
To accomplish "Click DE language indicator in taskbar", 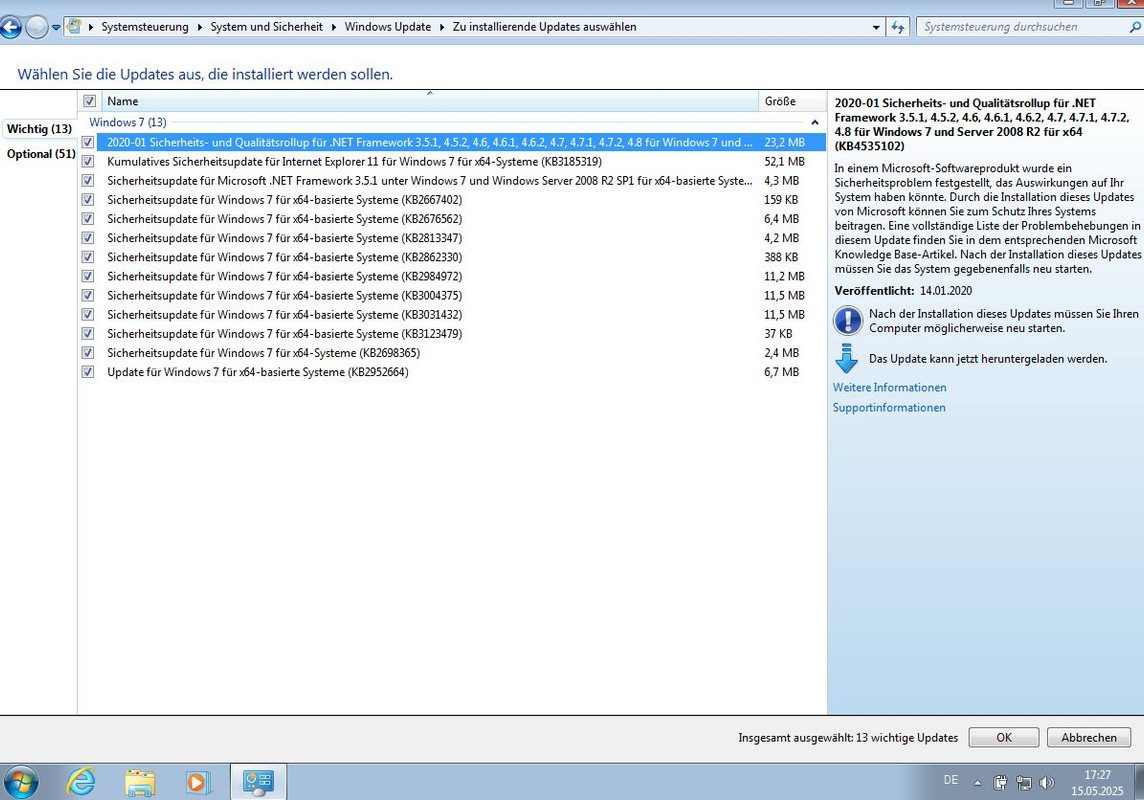I will pos(951,780).
